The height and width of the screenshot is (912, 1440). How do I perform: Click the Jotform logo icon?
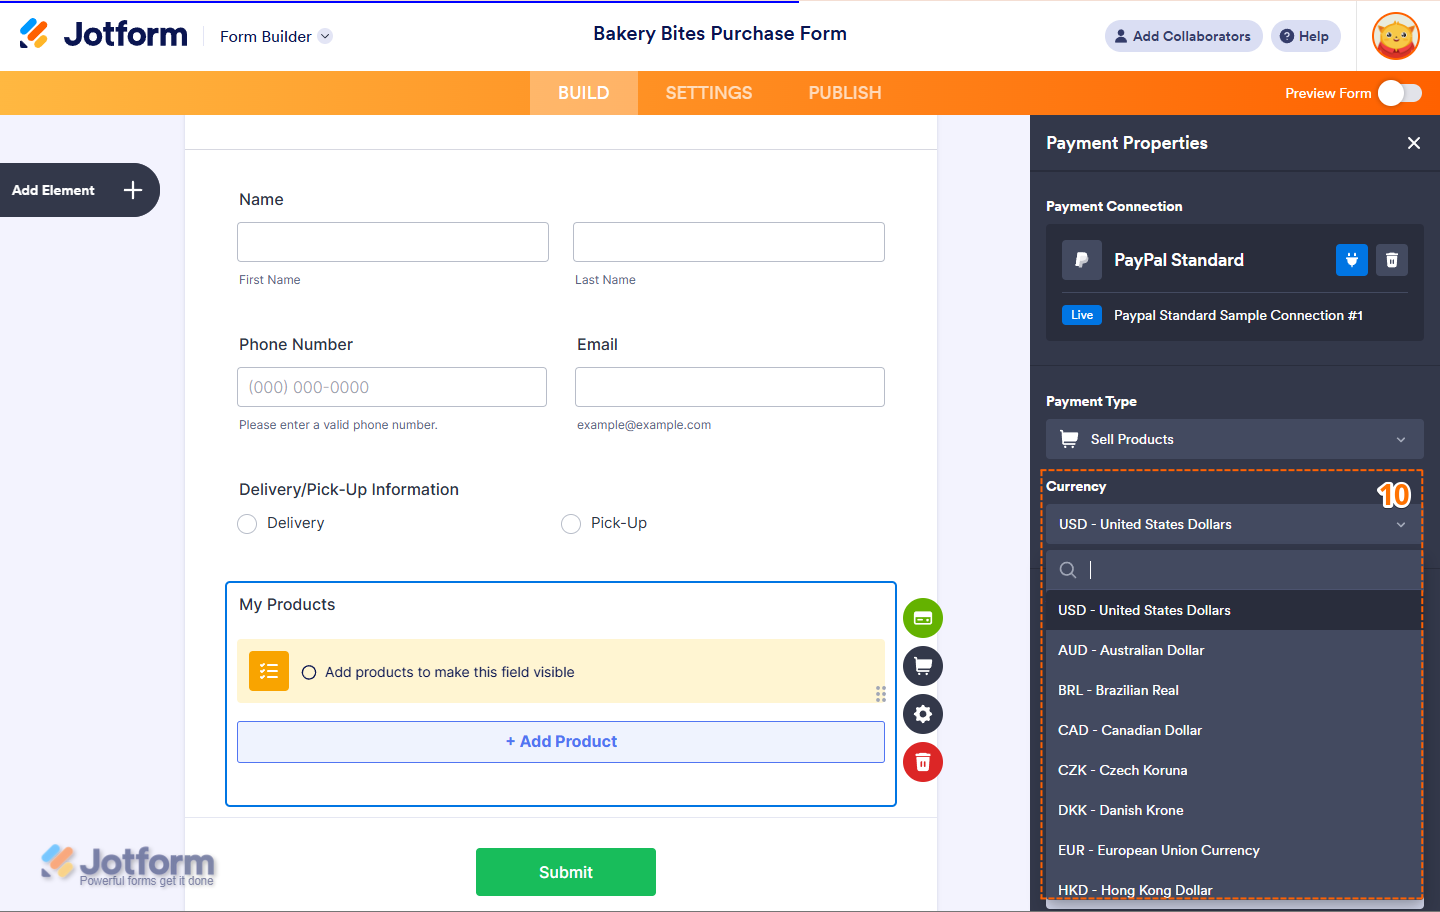click(x=34, y=34)
